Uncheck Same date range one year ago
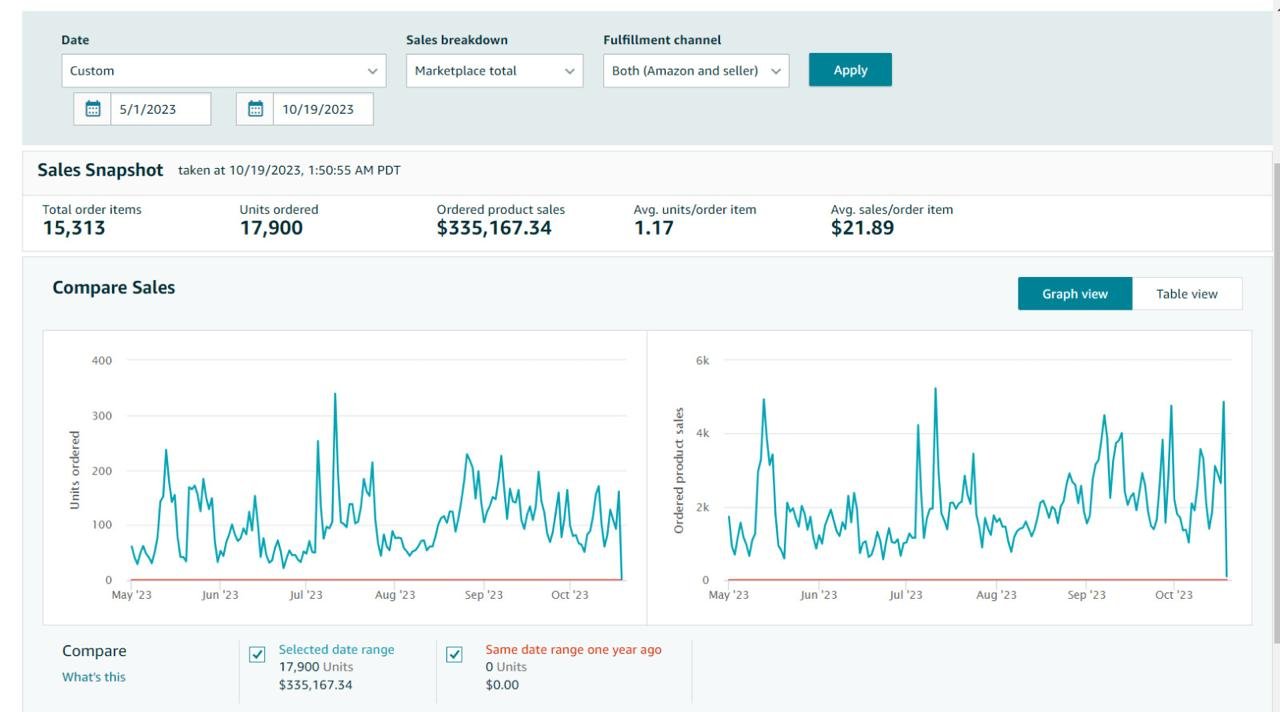The width and height of the screenshot is (1280, 712). click(454, 654)
